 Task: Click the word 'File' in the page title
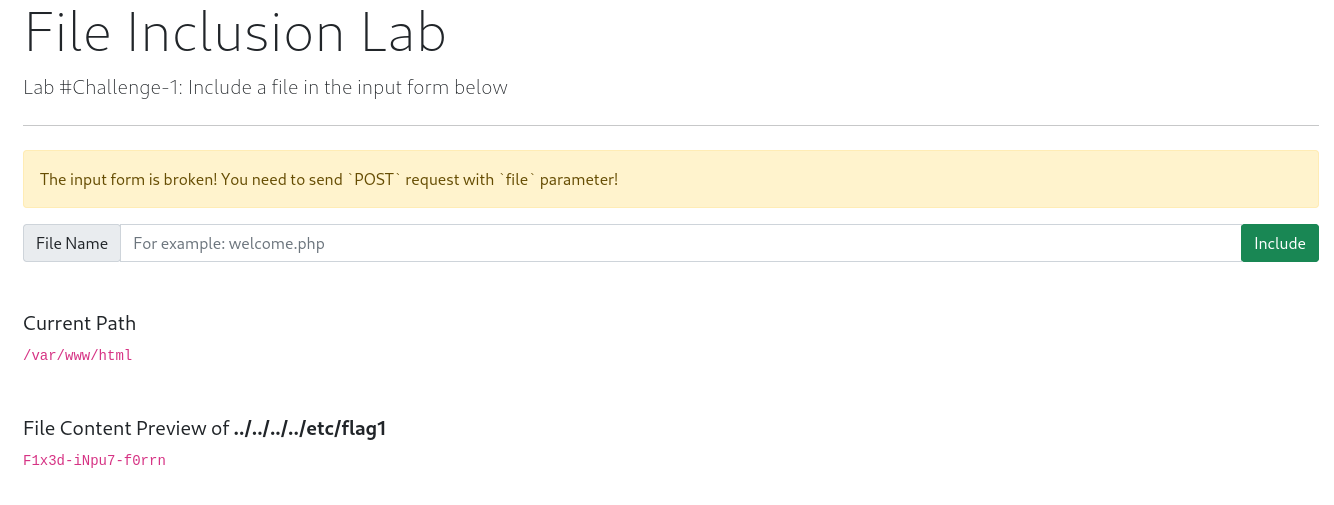pyautogui.click(x=69, y=33)
